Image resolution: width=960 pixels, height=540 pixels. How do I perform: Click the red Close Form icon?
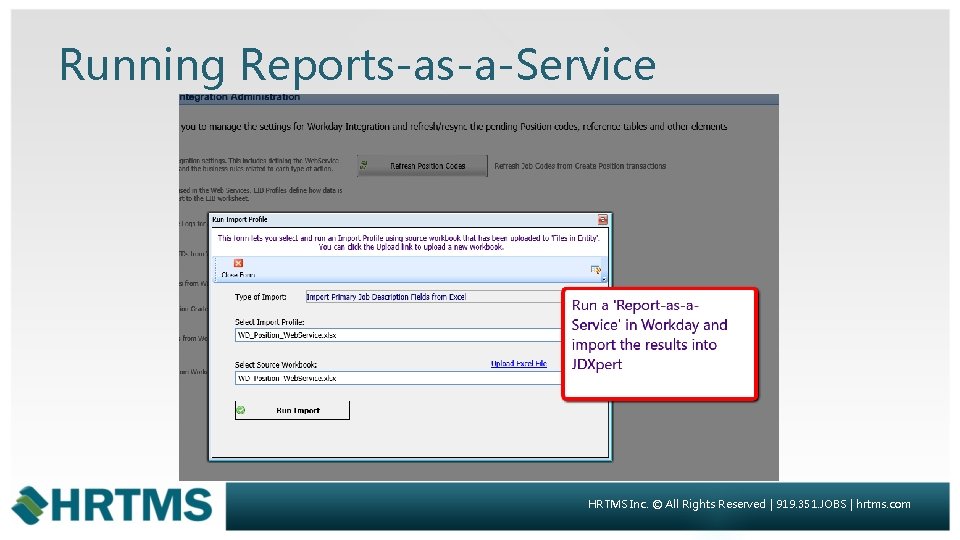238,263
